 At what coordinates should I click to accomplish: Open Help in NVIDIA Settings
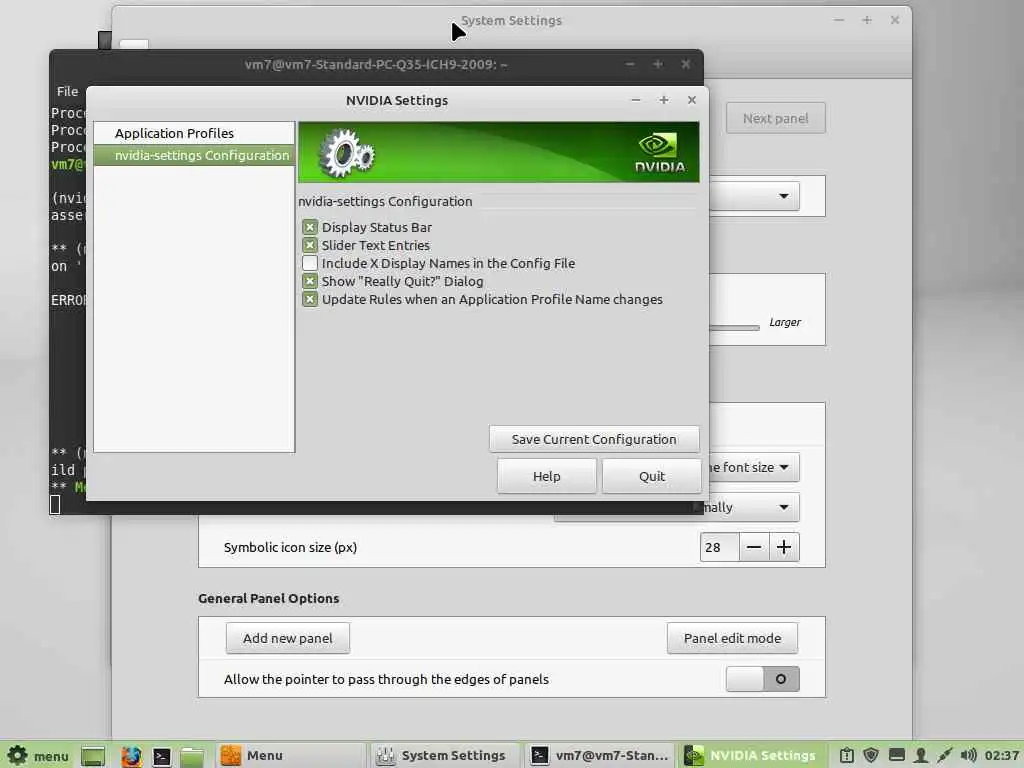point(547,476)
